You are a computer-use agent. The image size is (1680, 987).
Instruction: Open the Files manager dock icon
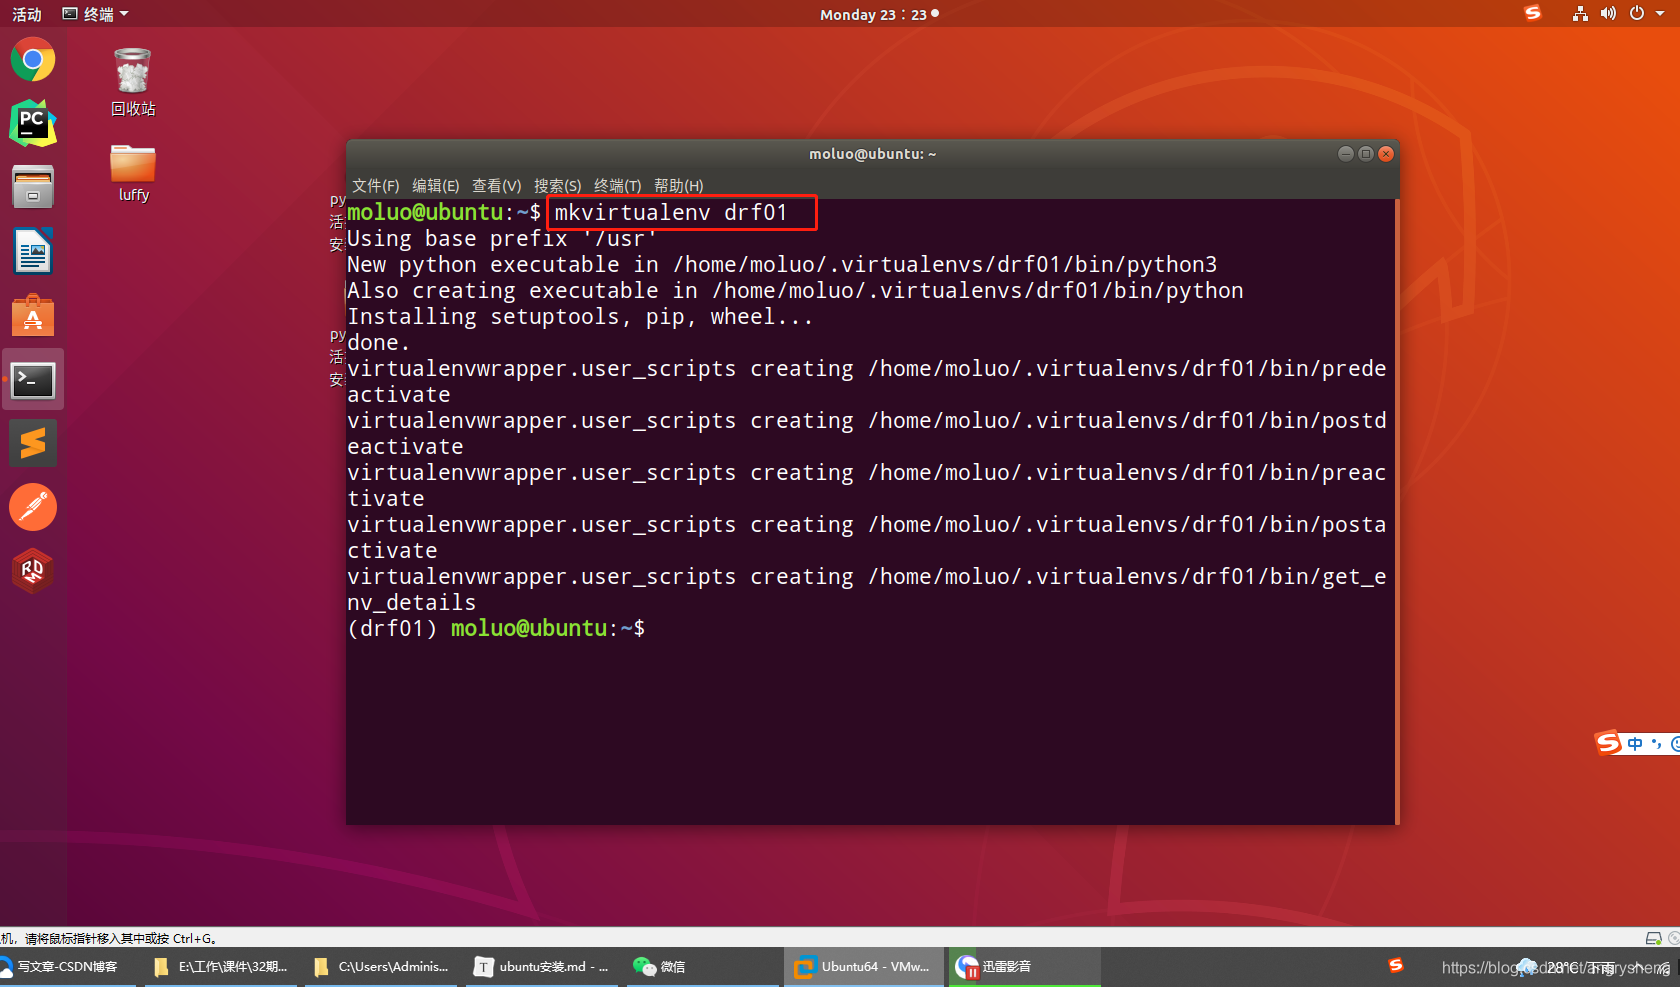(x=33, y=187)
